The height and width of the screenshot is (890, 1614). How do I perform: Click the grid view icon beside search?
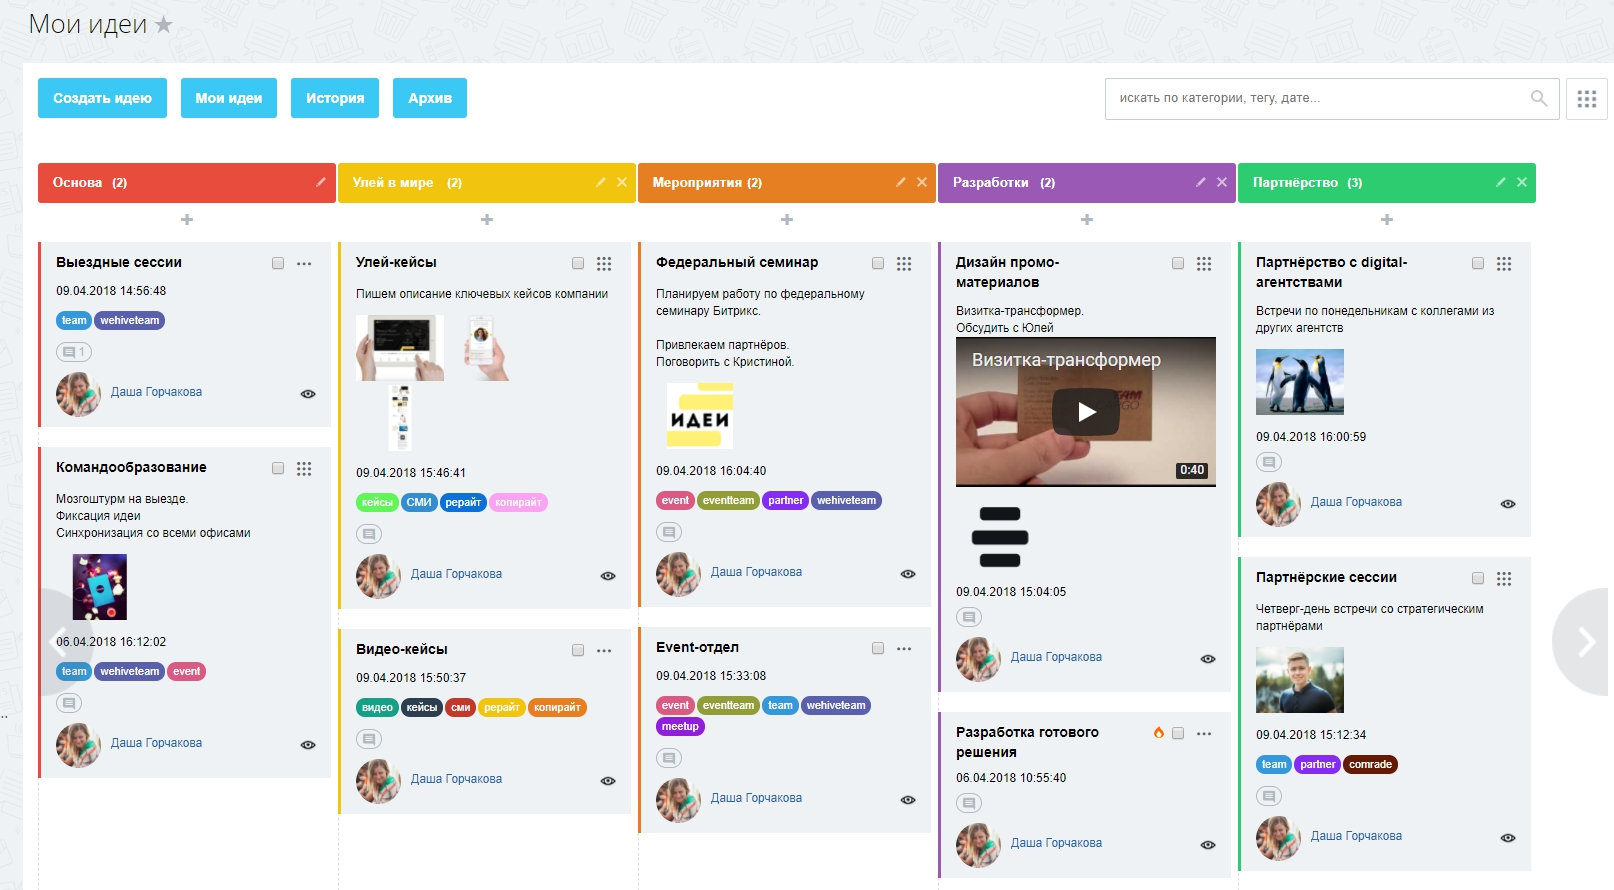click(1586, 99)
